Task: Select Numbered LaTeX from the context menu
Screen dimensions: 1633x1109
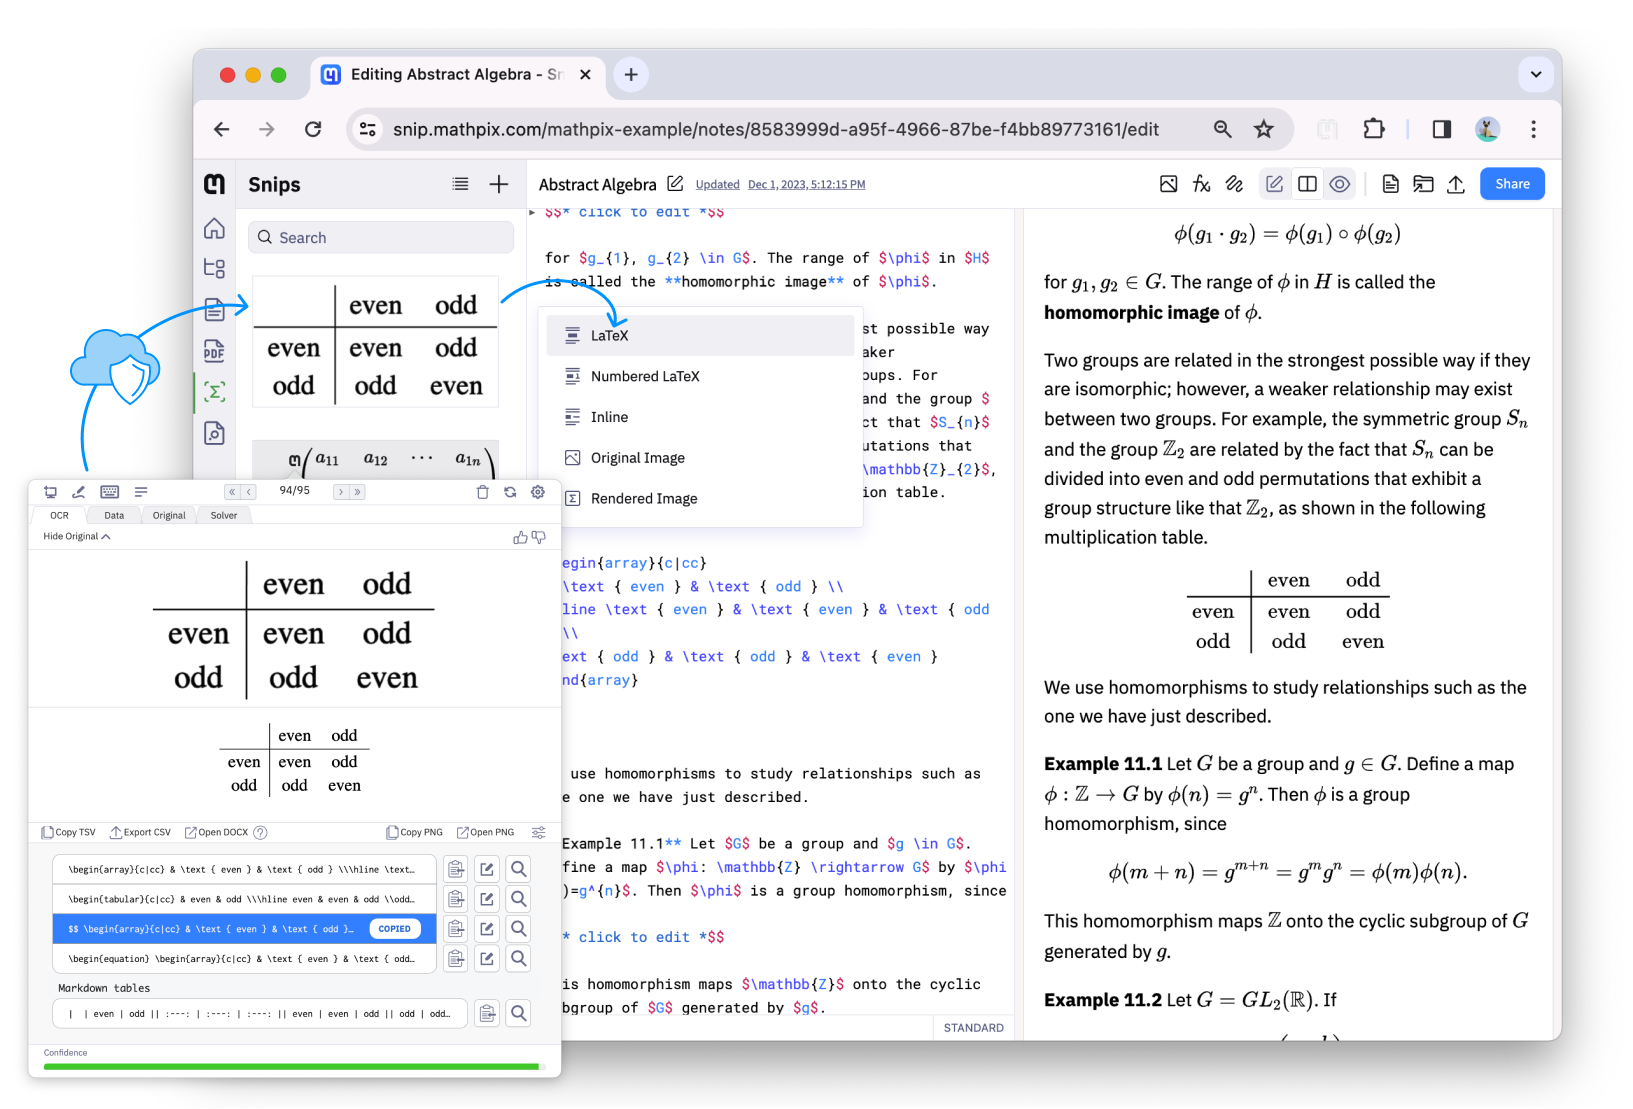Action: pyautogui.click(x=645, y=377)
